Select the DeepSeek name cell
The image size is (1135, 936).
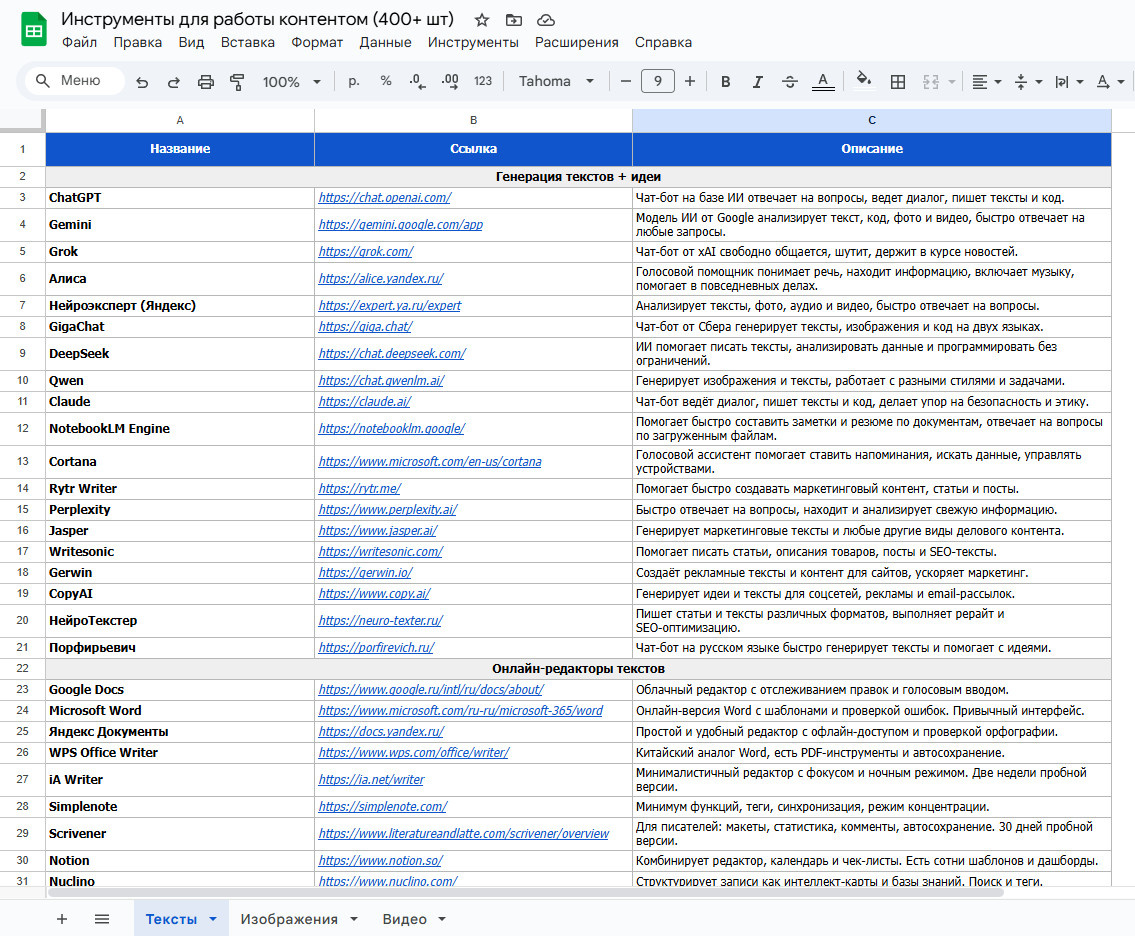tap(180, 353)
